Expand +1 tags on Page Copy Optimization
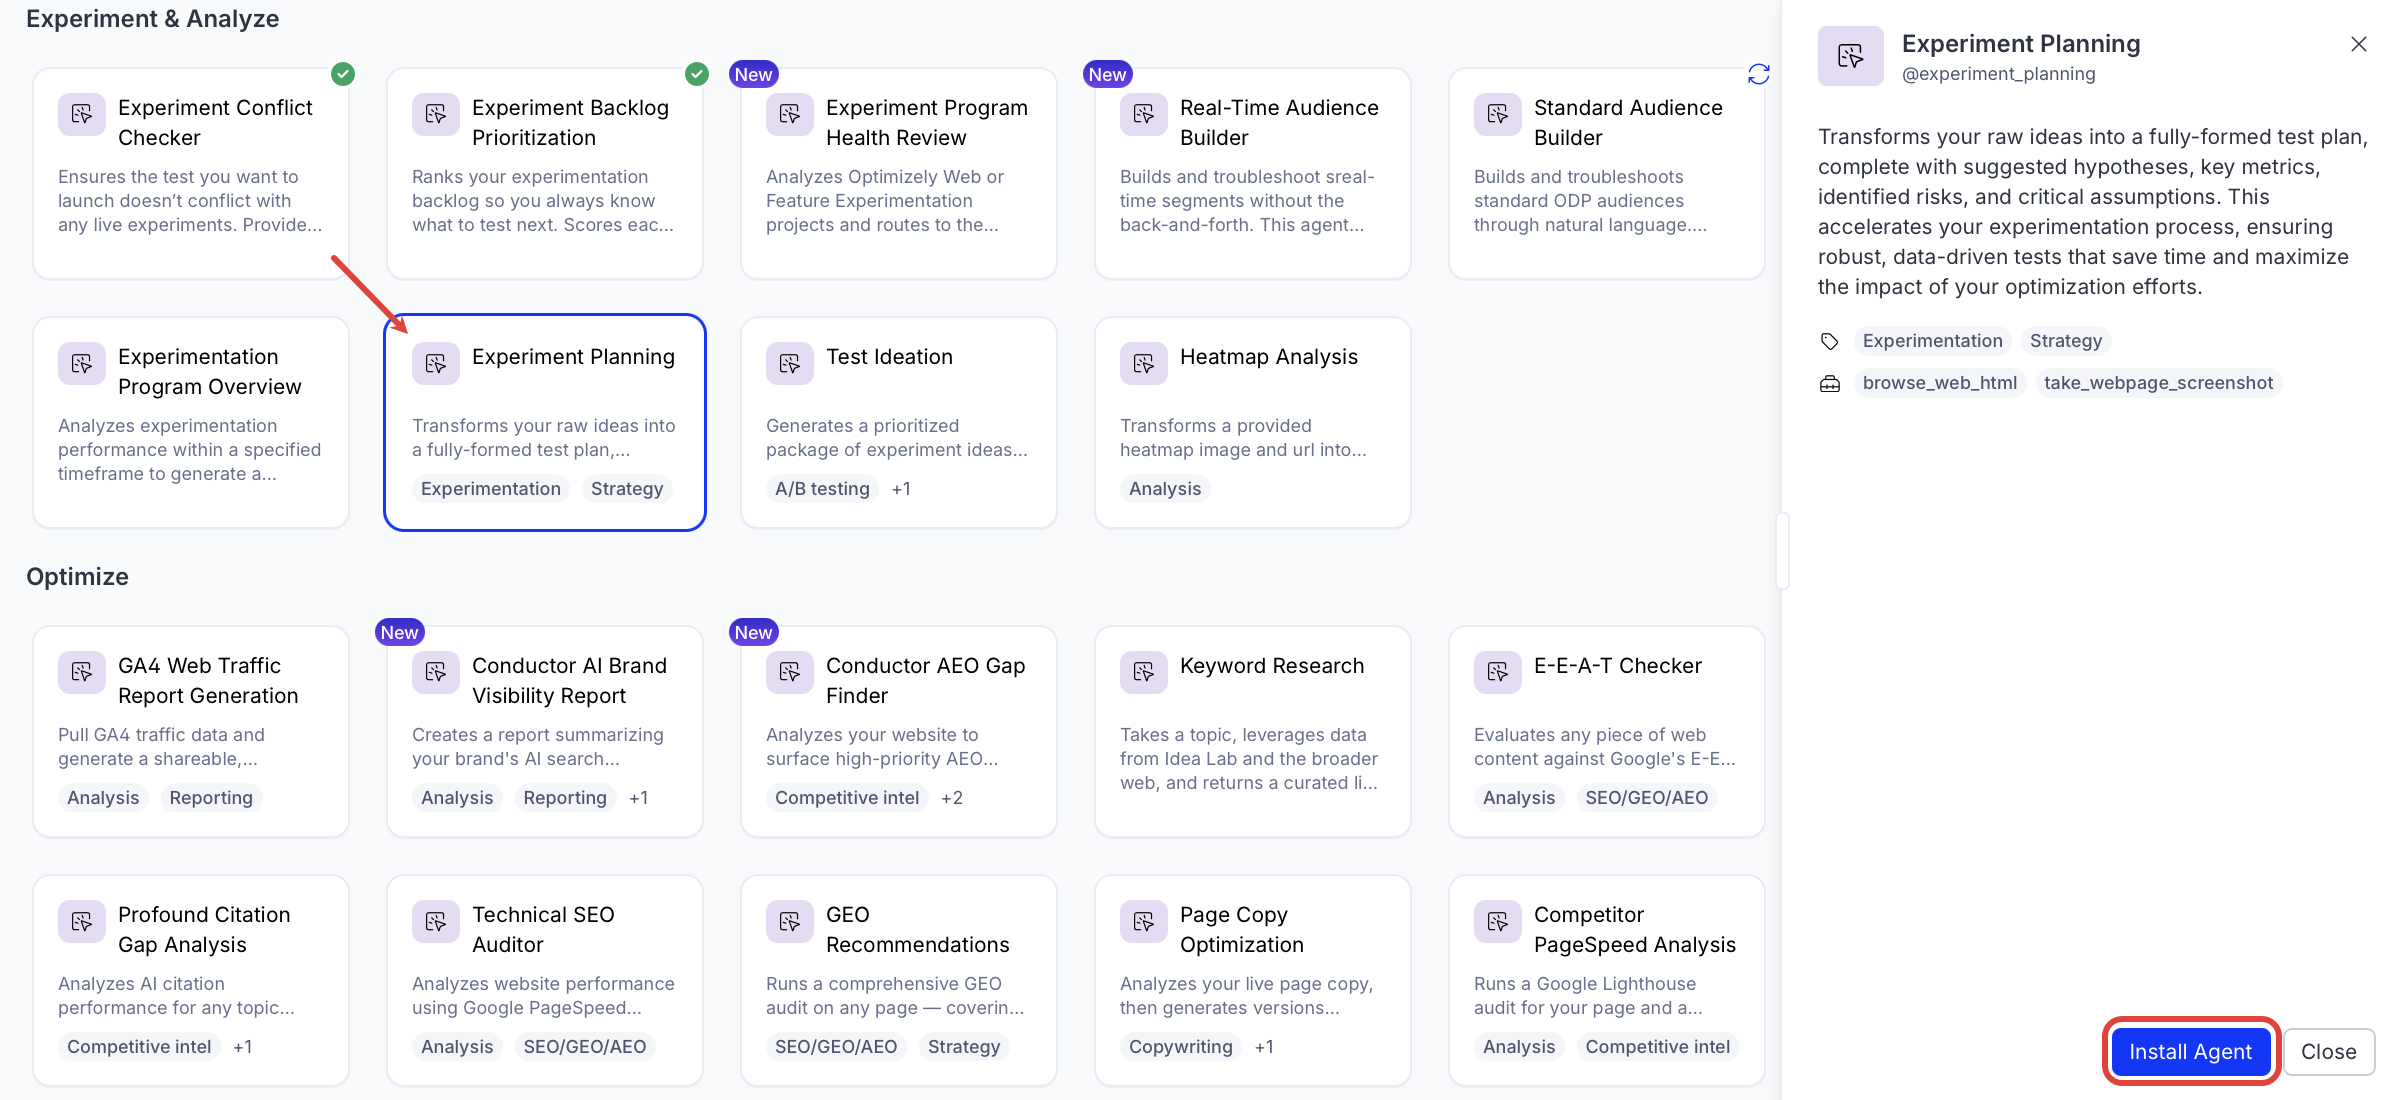Viewport: 2390px width, 1100px height. click(x=1265, y=1047)
